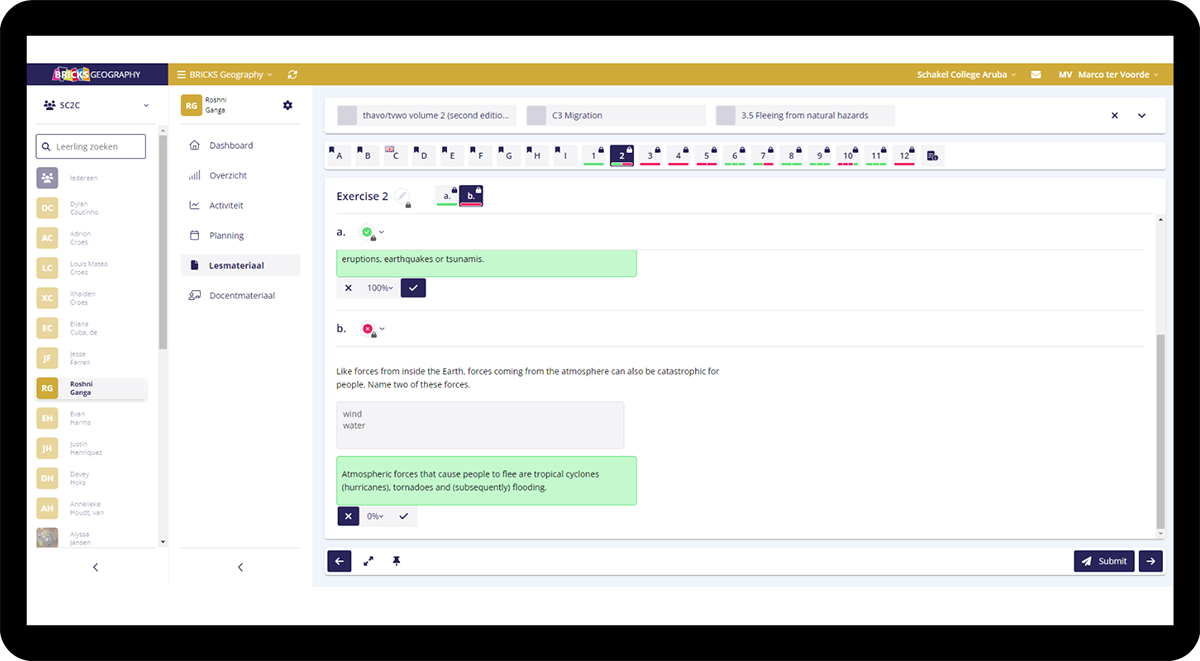Click the pencil edit icon beside Exercise 2
The width and height of the screenshot is (1200, 661).
pos(402,197)
